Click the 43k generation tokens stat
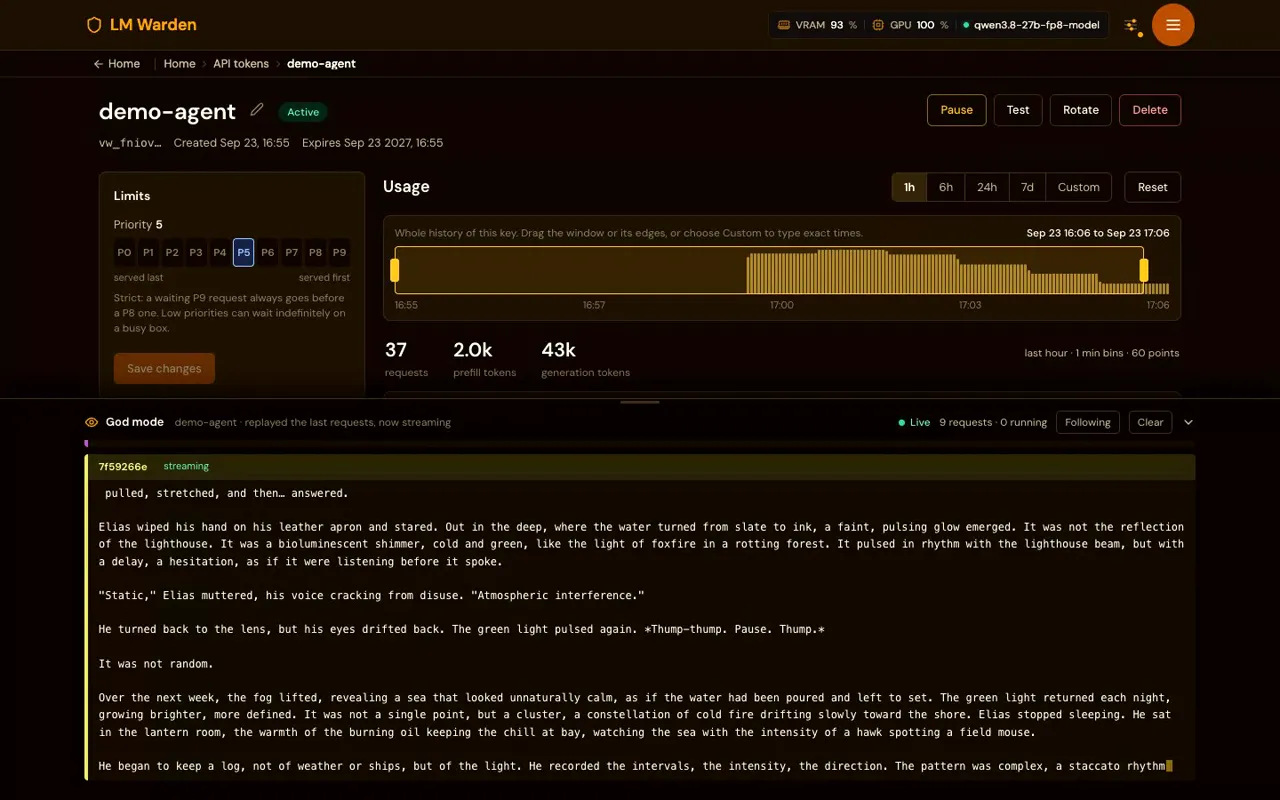The width and height of the screenshot is (1280, 800). pyautogui.click(x=585, y=361)
